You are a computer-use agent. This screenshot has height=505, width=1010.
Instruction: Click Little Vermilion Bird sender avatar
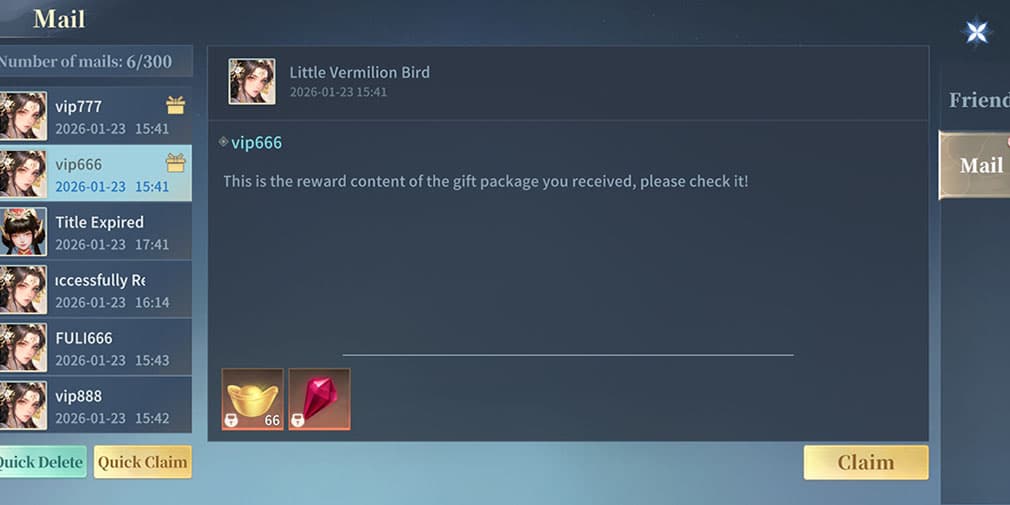click(x=252, y=82)
